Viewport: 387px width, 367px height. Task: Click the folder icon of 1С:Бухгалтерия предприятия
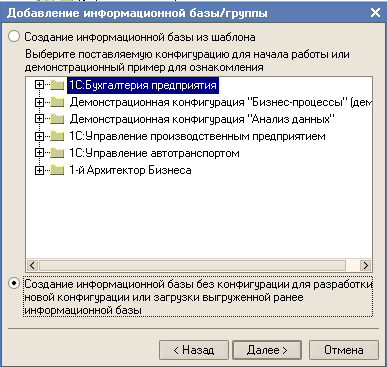[x=57, y=85]
